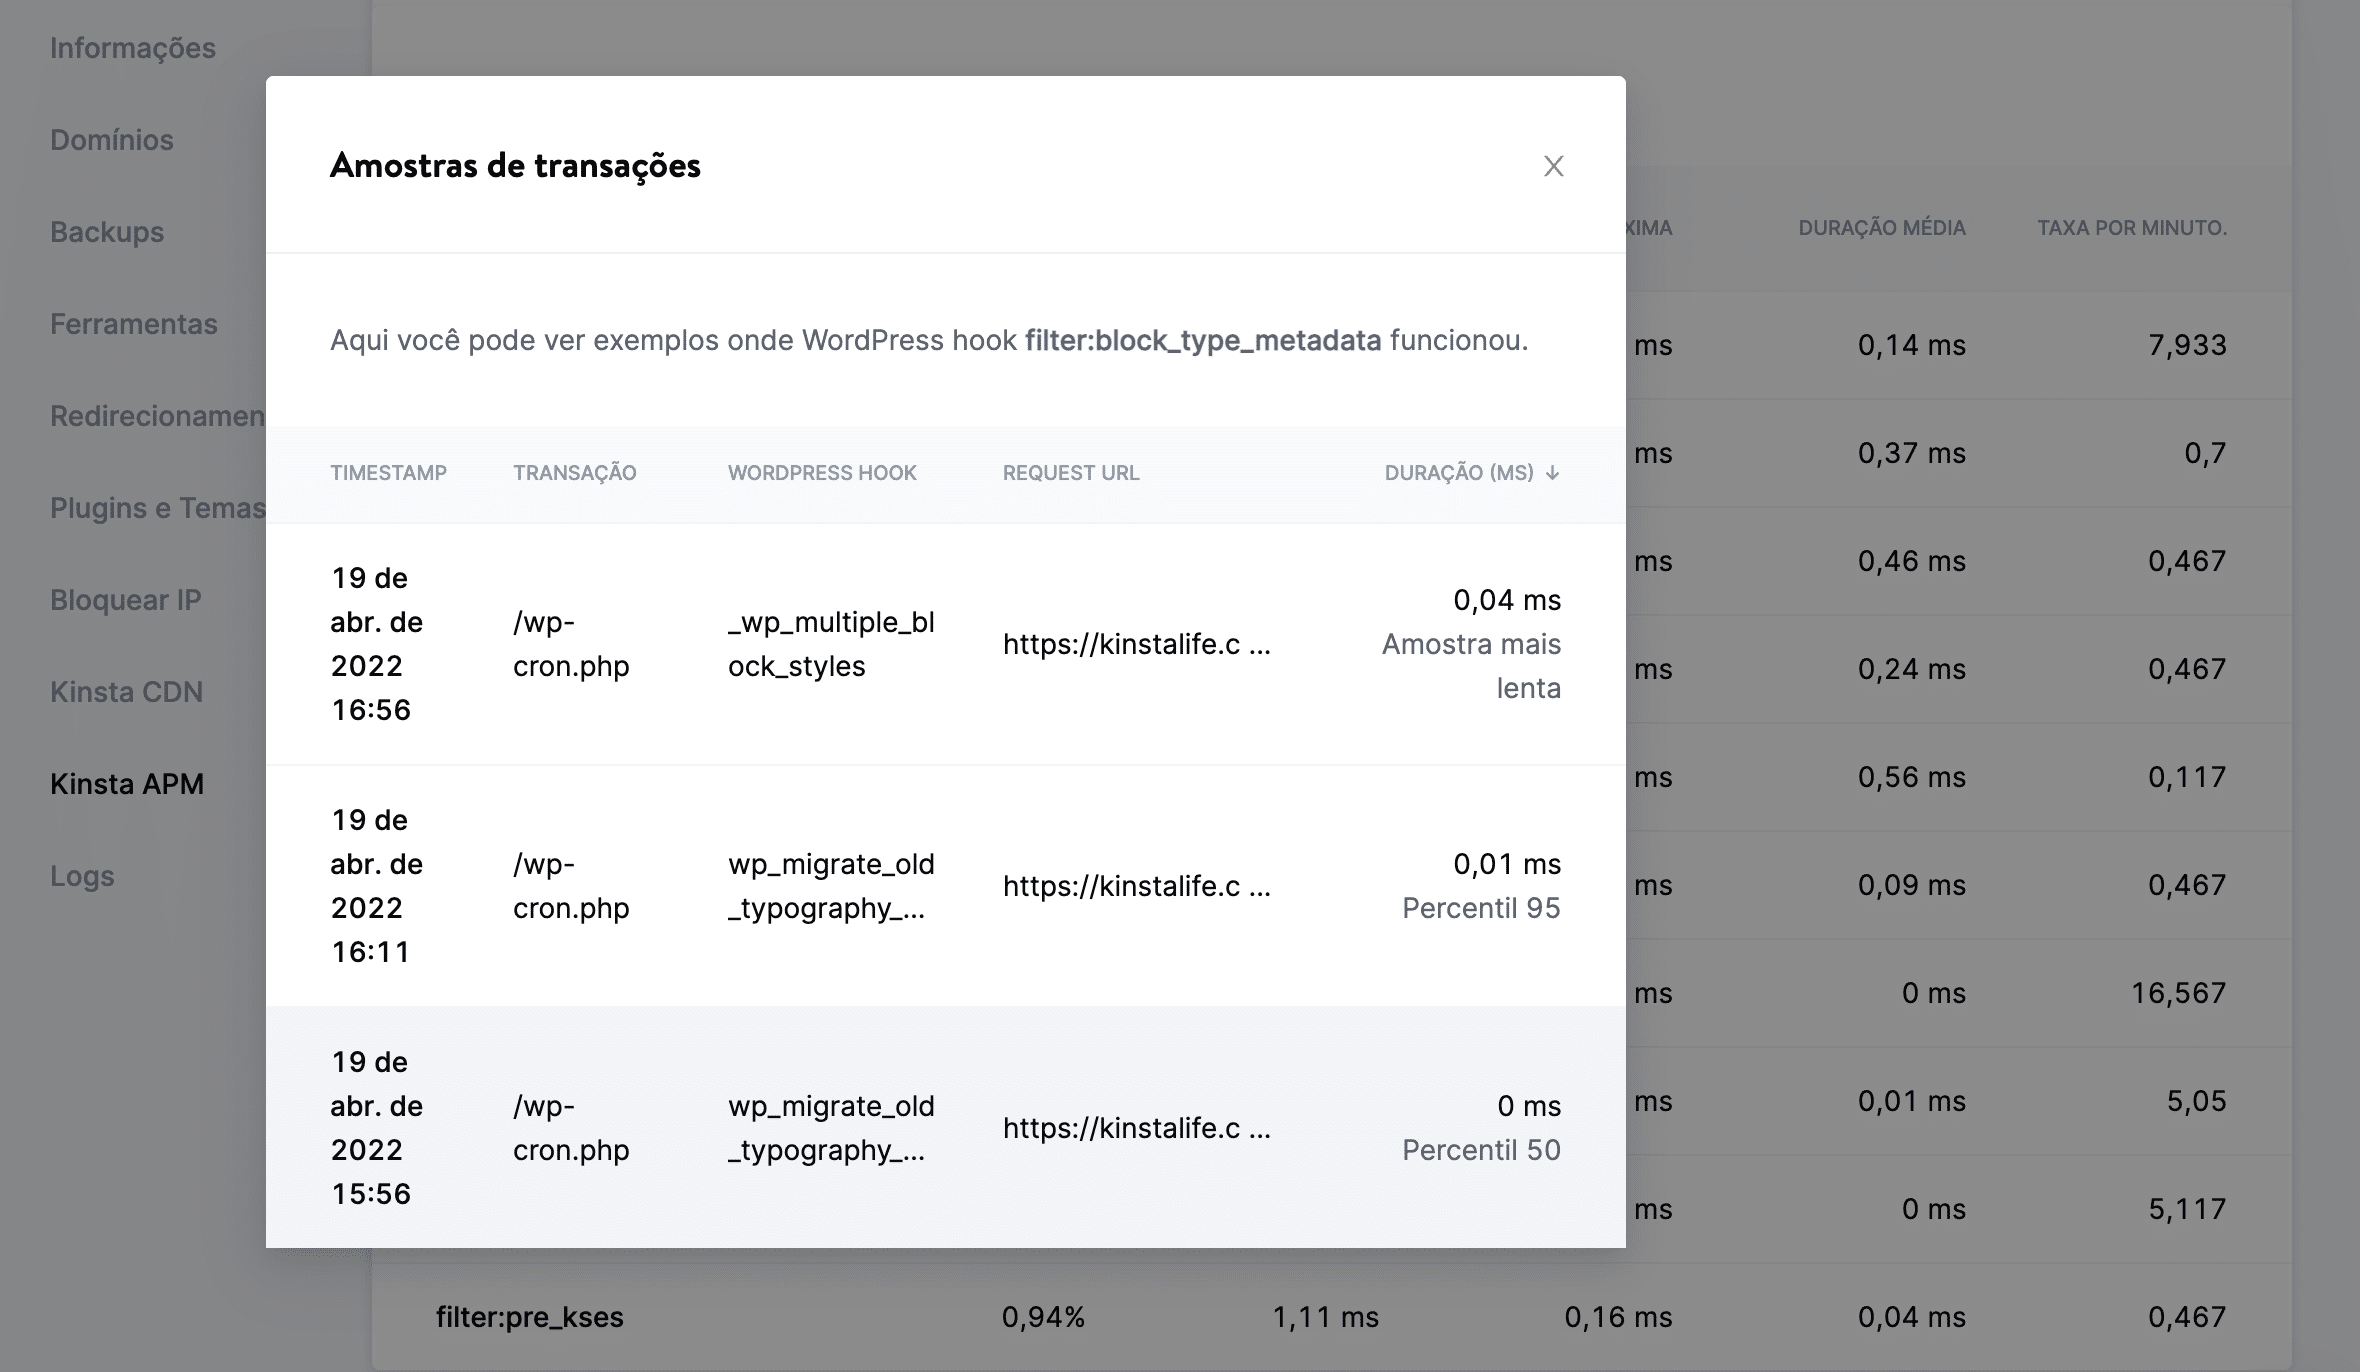Click the WORDPRESS HOOK column header
This screenshot has height=1372, width=2360.
pos(822,473)
